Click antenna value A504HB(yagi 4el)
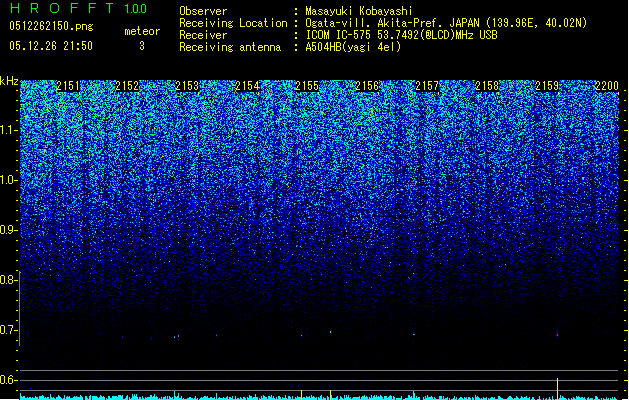 [353, 47]
